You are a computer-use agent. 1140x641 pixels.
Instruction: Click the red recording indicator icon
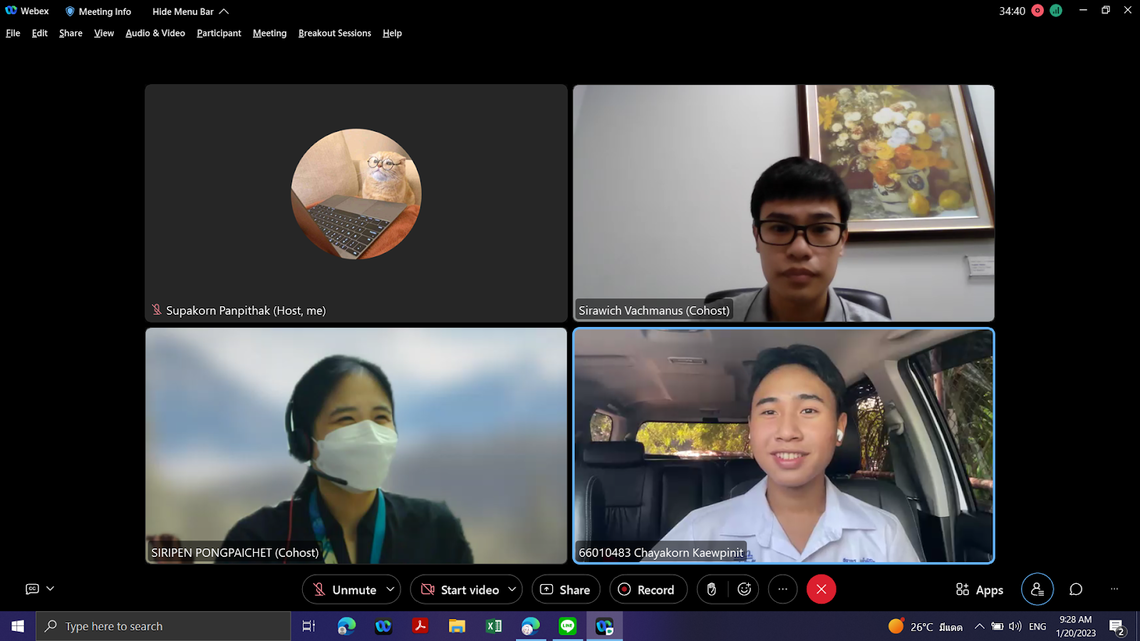pyautogui.click(x=1037, y=11)
